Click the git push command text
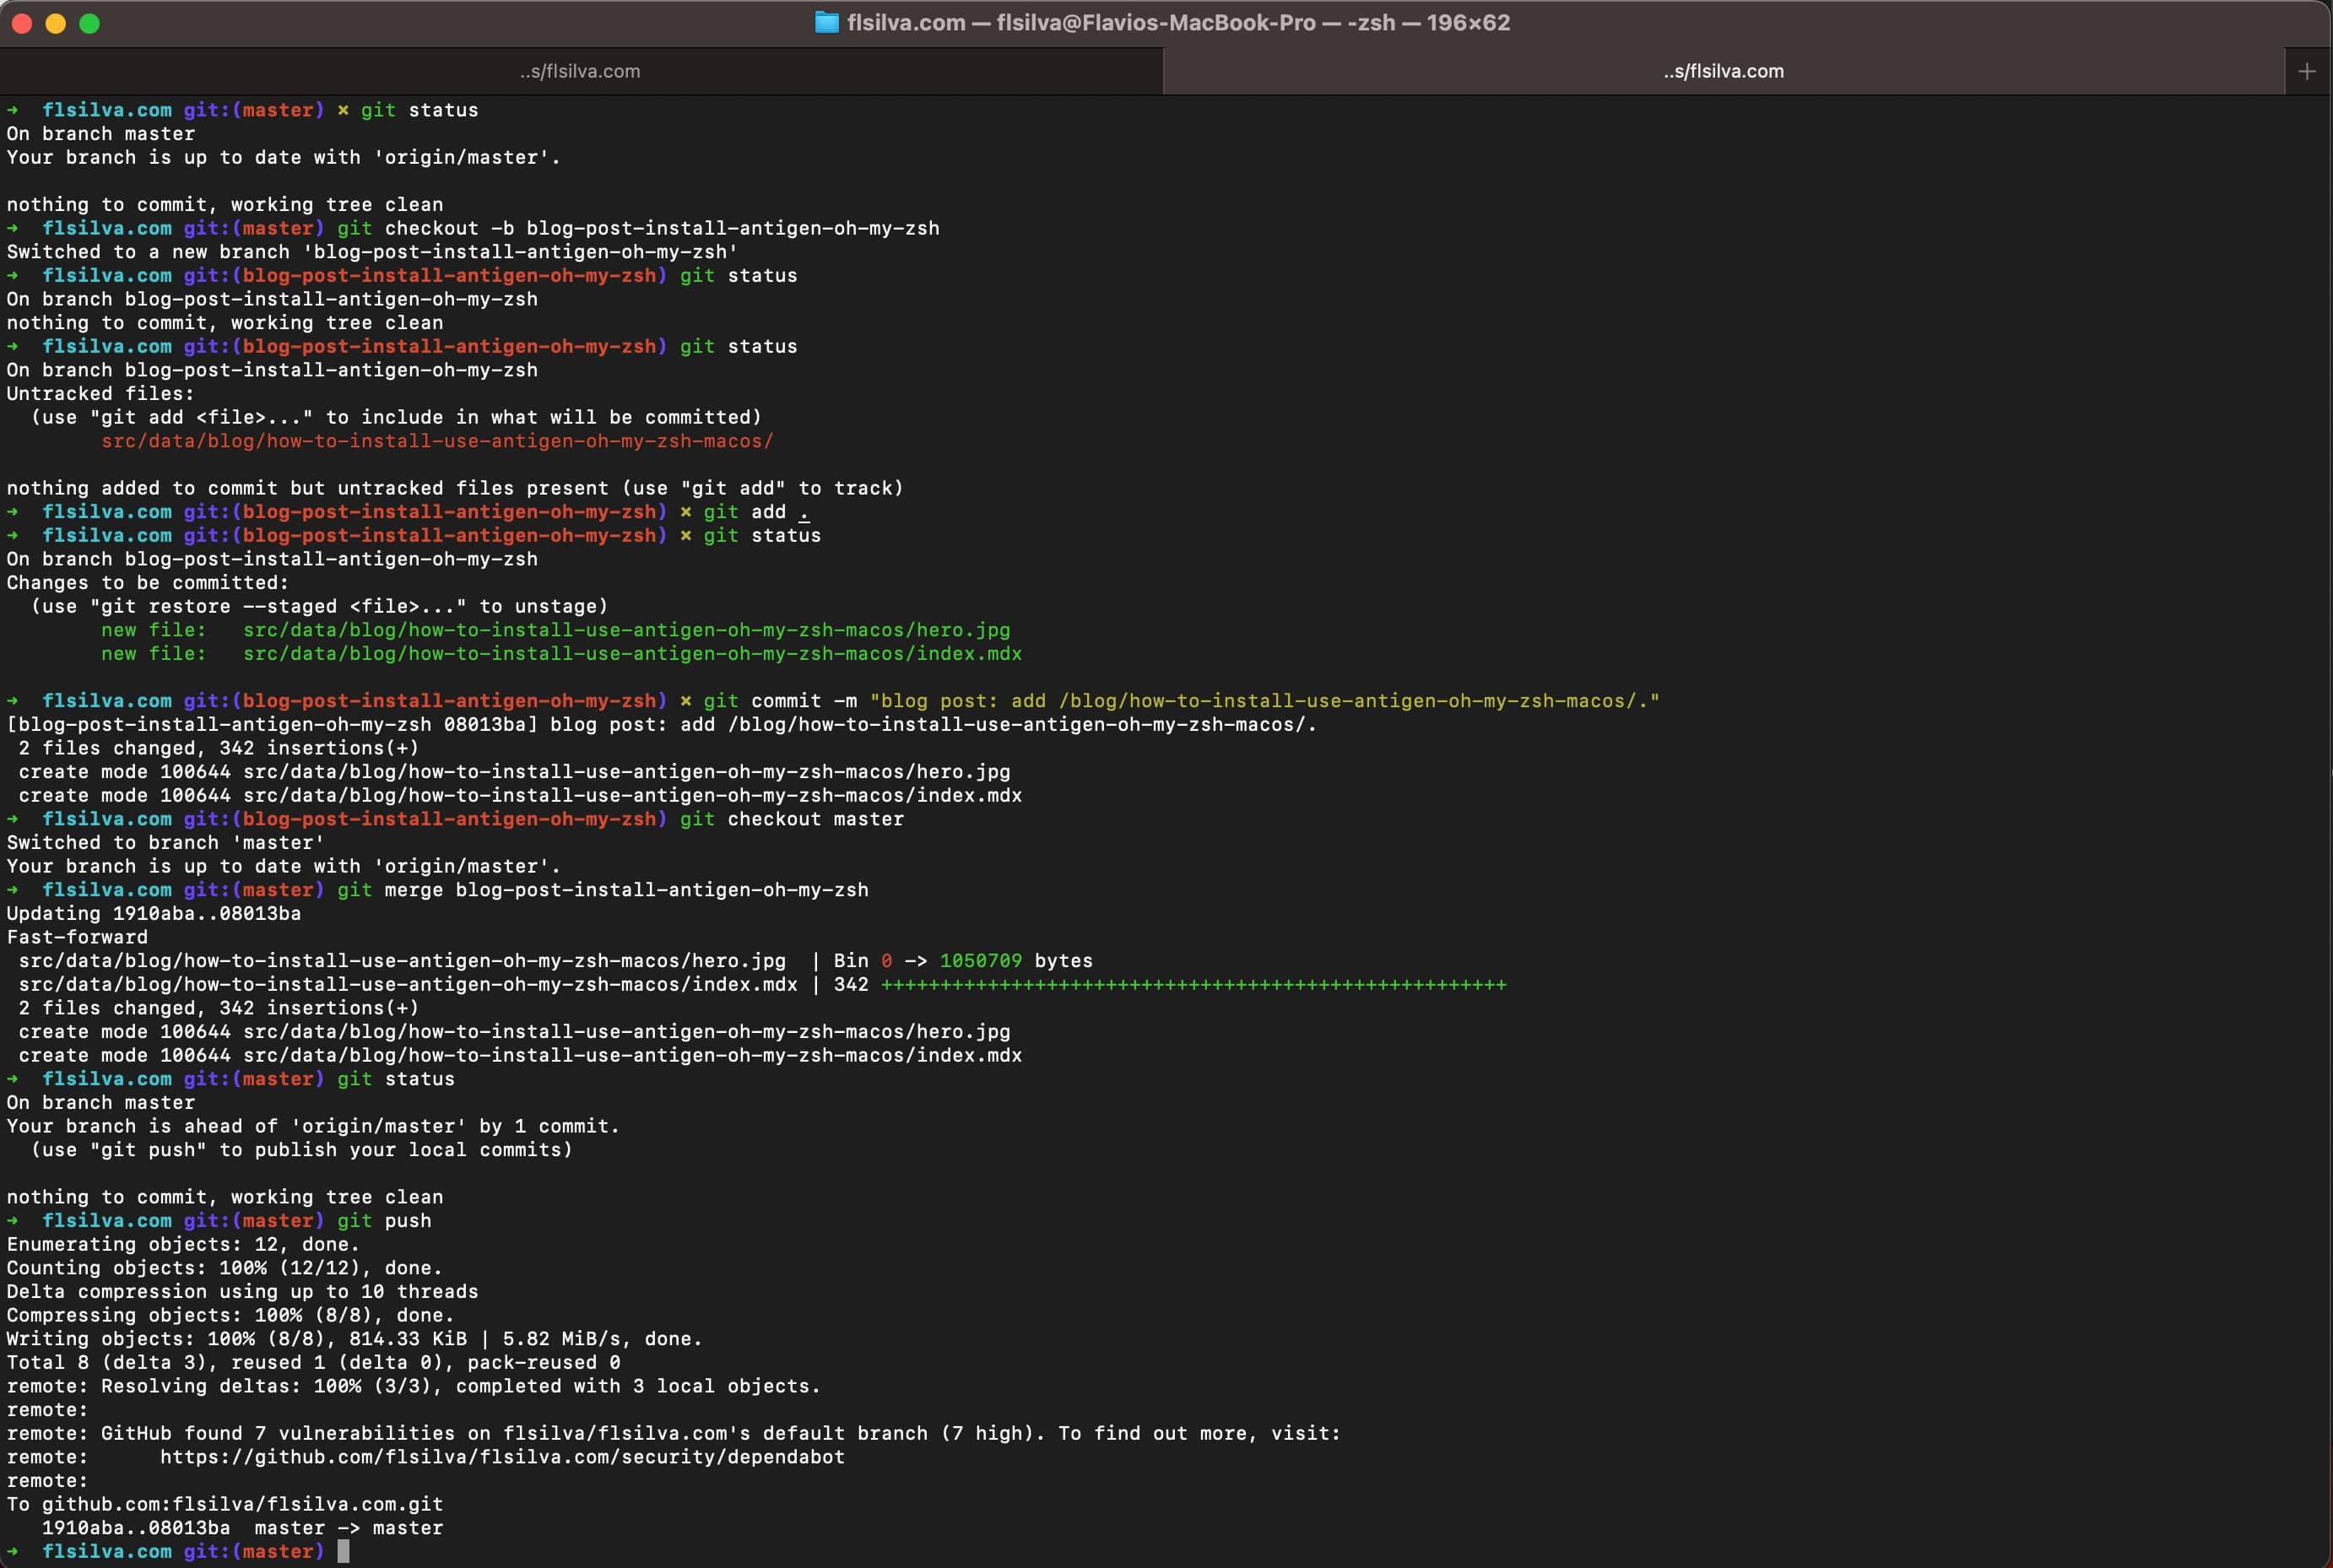This screenshot has width=2333, height=1568. click(x=390, y=1220)
